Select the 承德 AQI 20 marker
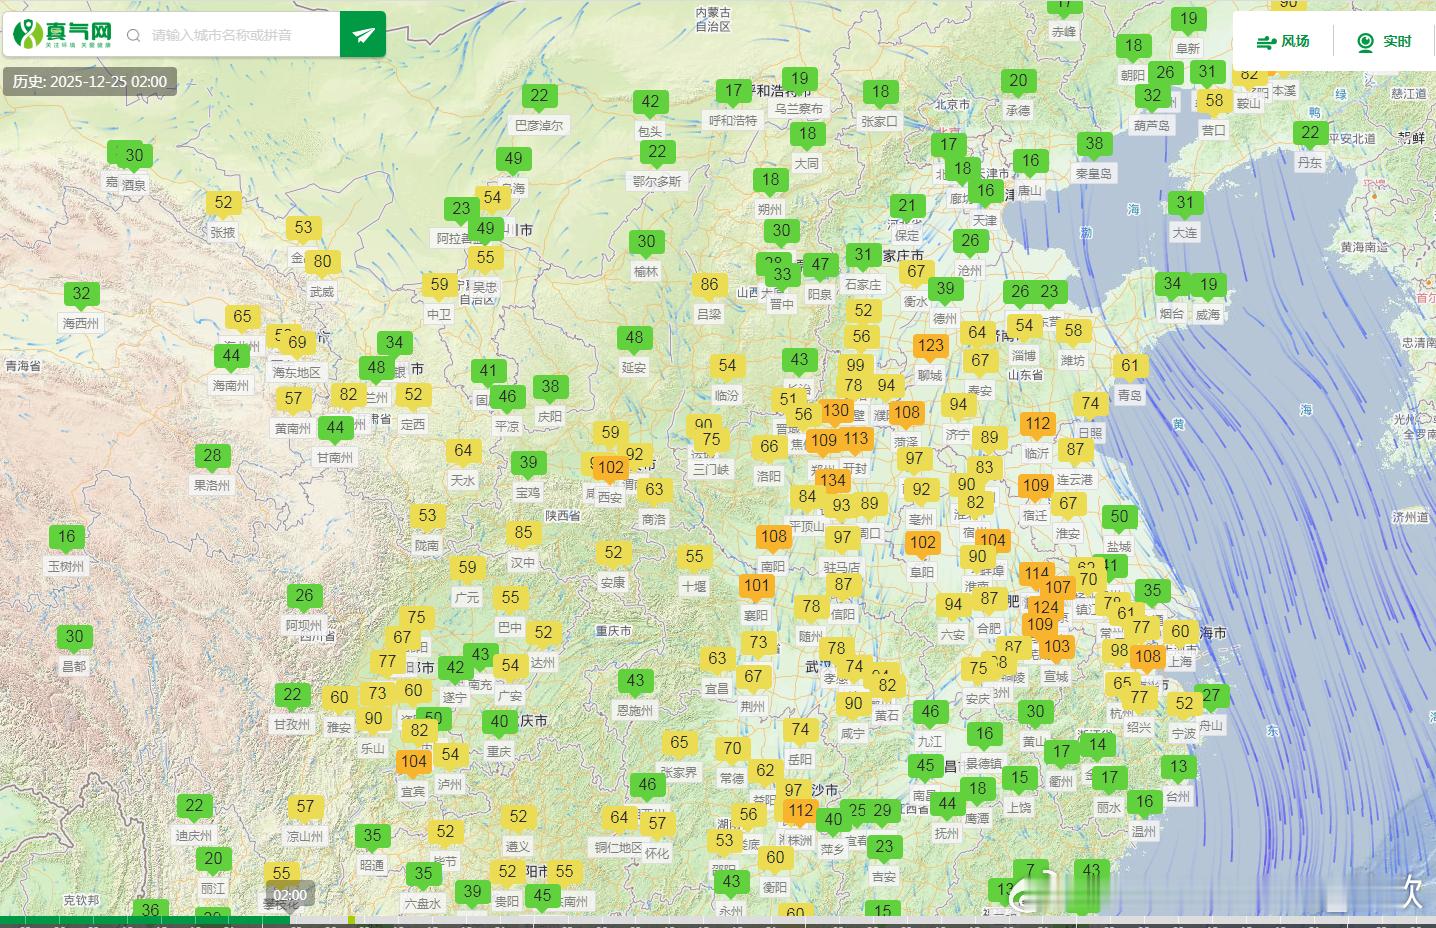This screenshot has height=928, width=1436. pos(1018,82)
